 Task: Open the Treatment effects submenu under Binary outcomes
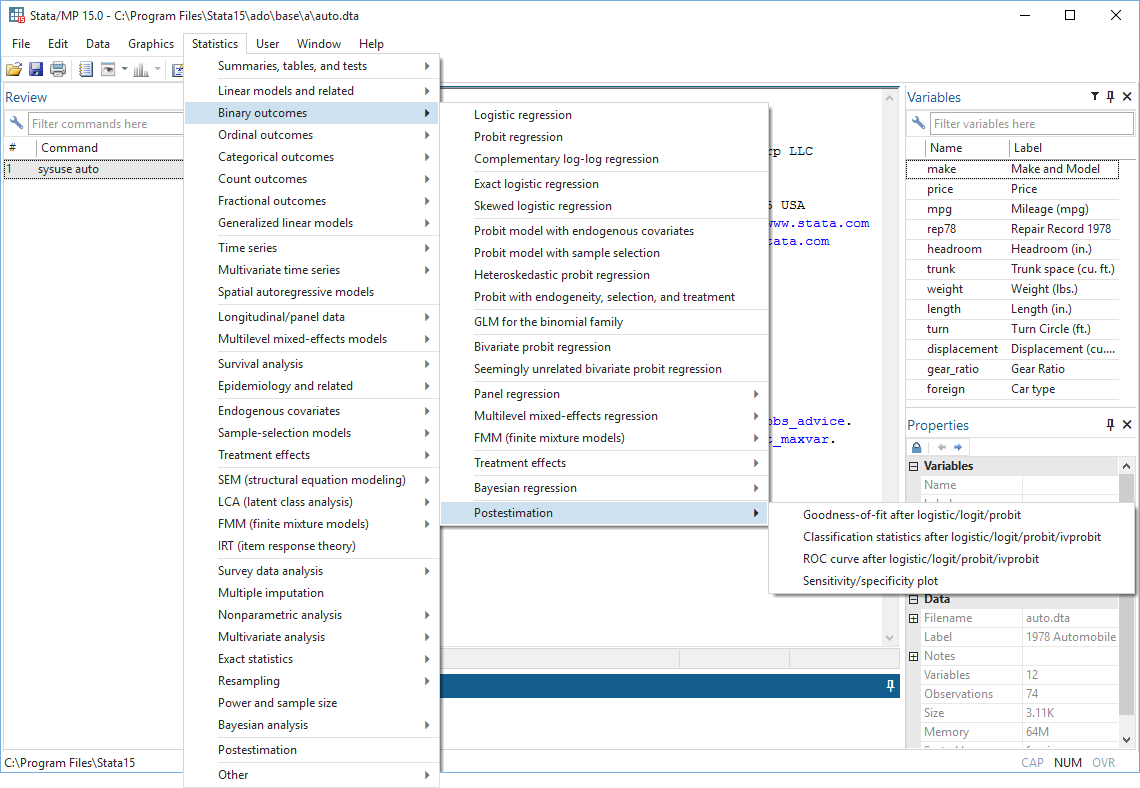click(x=604, y=463)
